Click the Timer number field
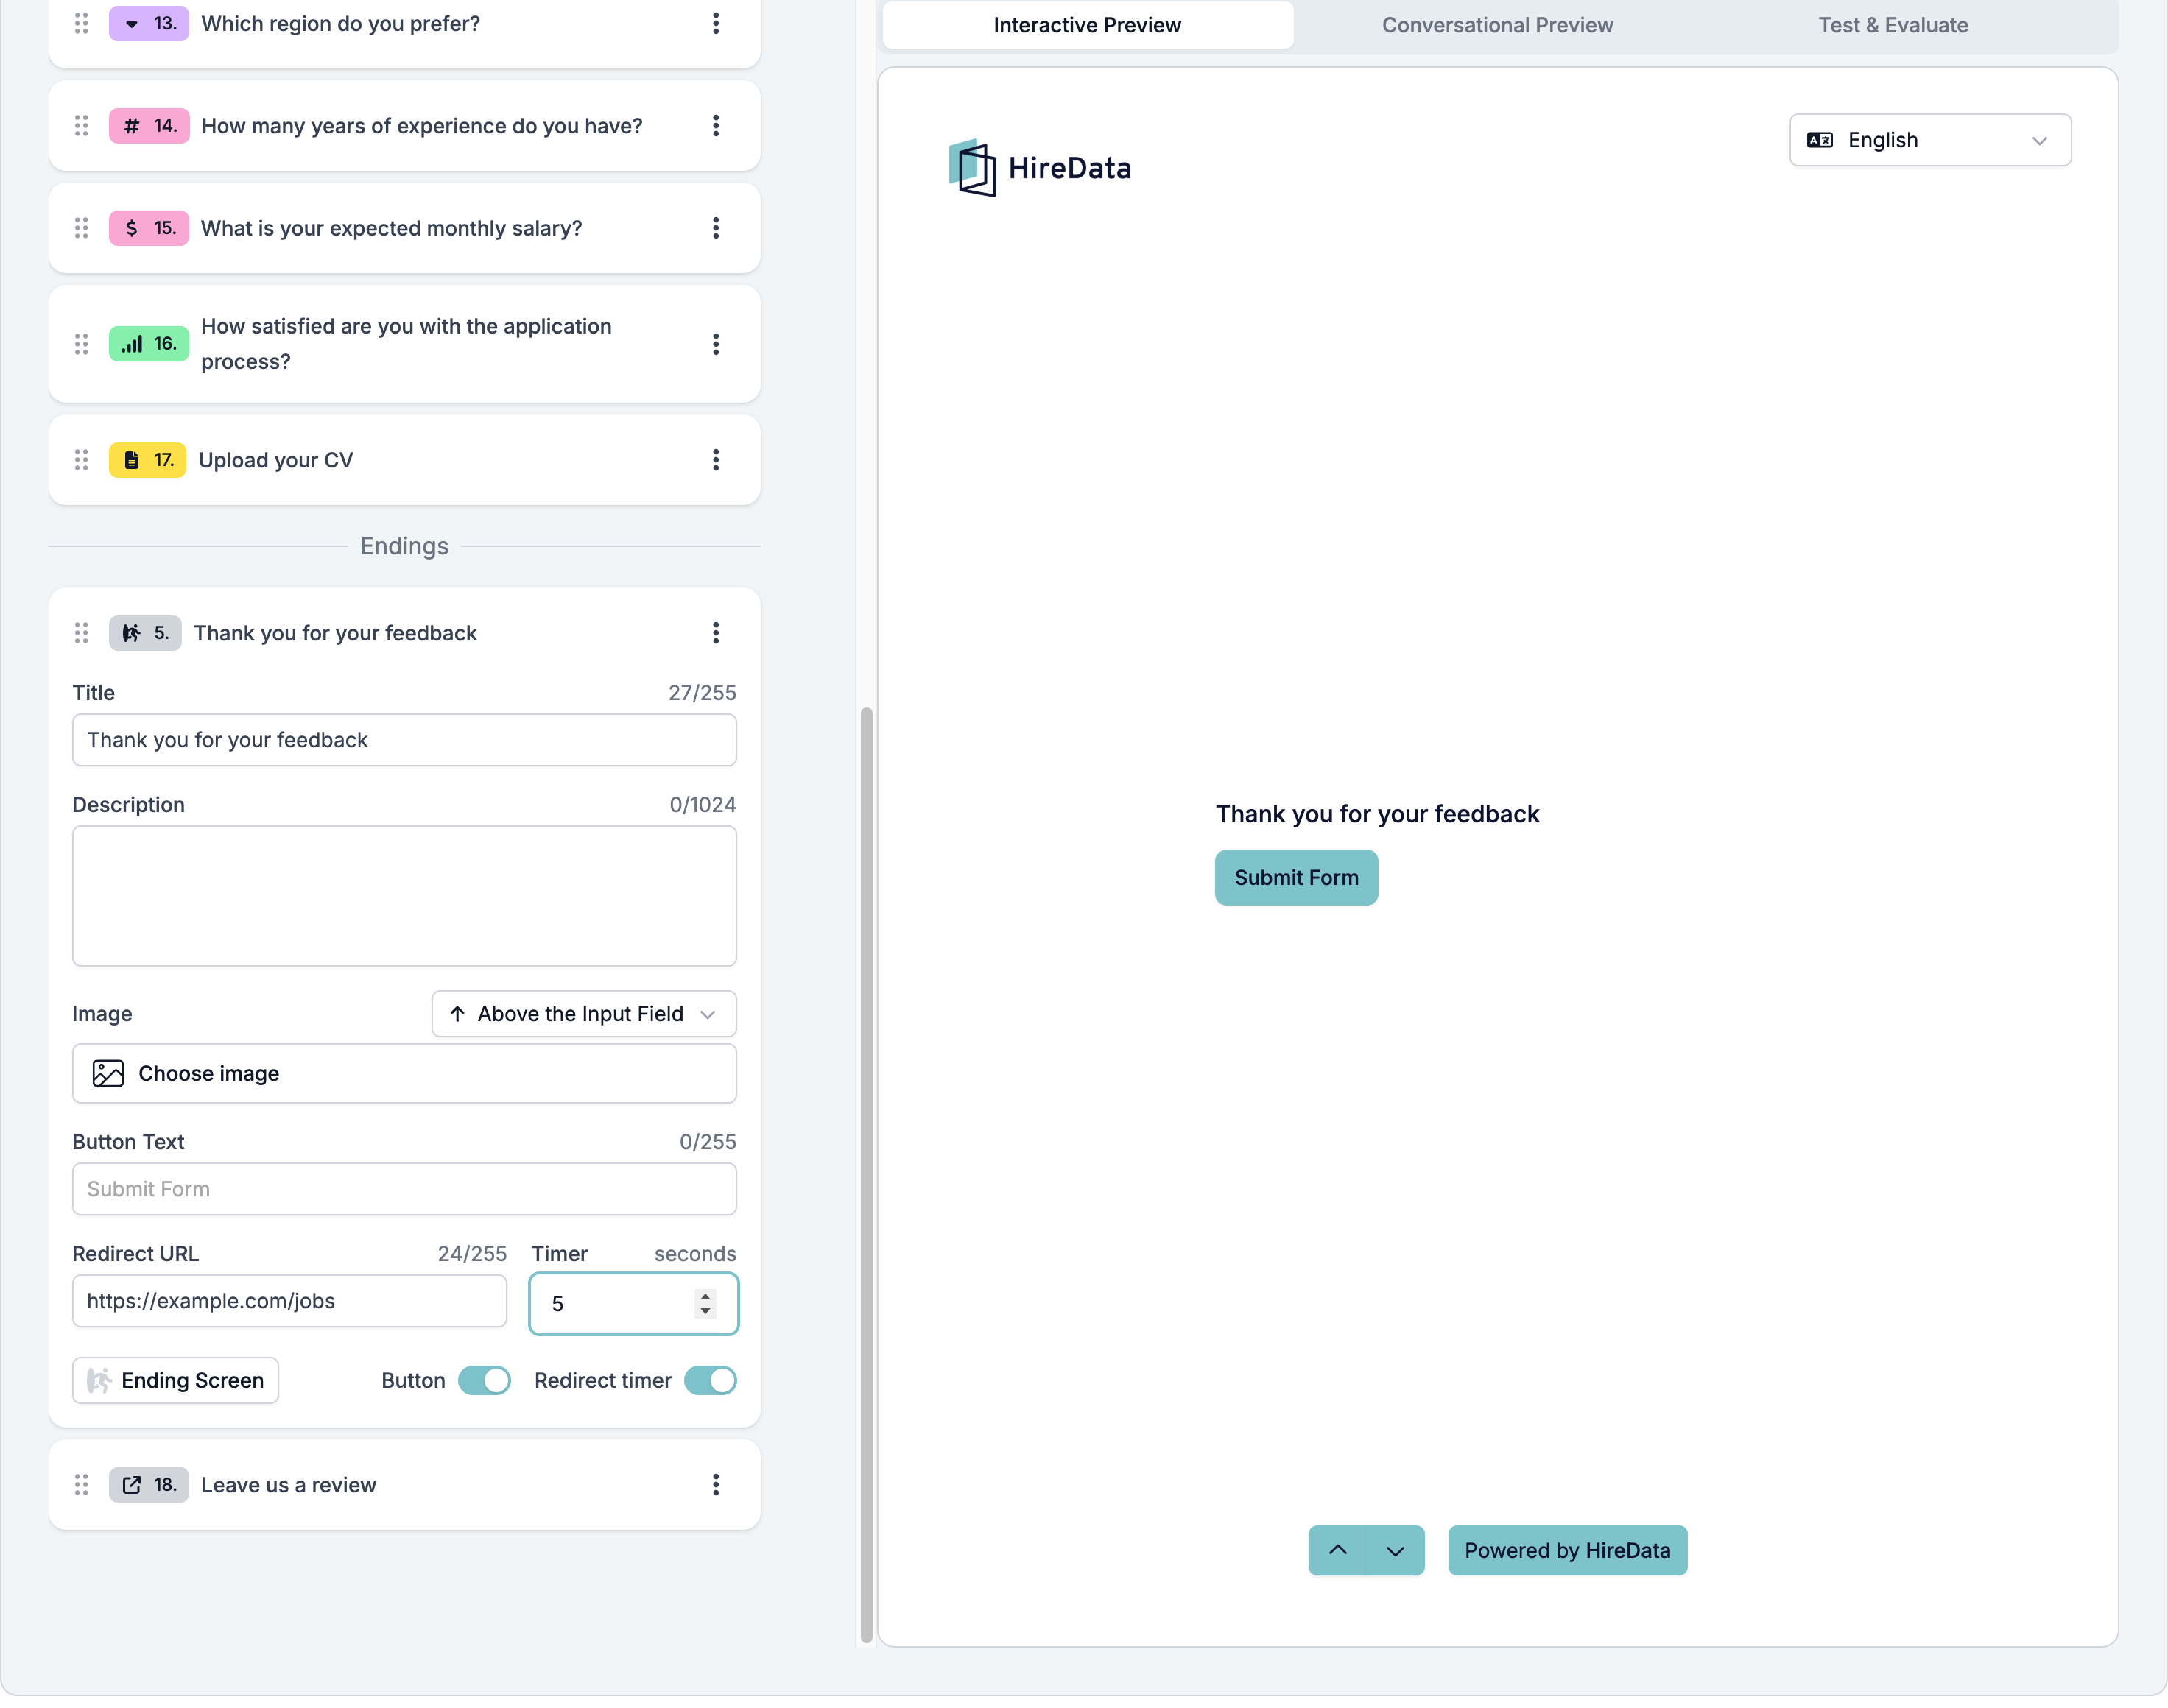The image size is (2168, 1708). tap(633, 1304)
